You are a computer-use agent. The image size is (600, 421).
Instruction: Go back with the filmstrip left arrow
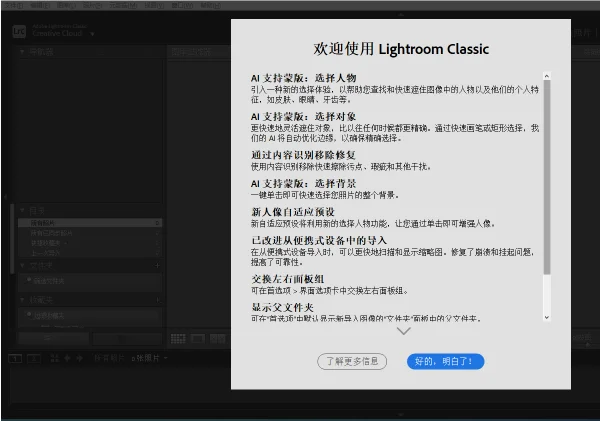pos(67,358)
